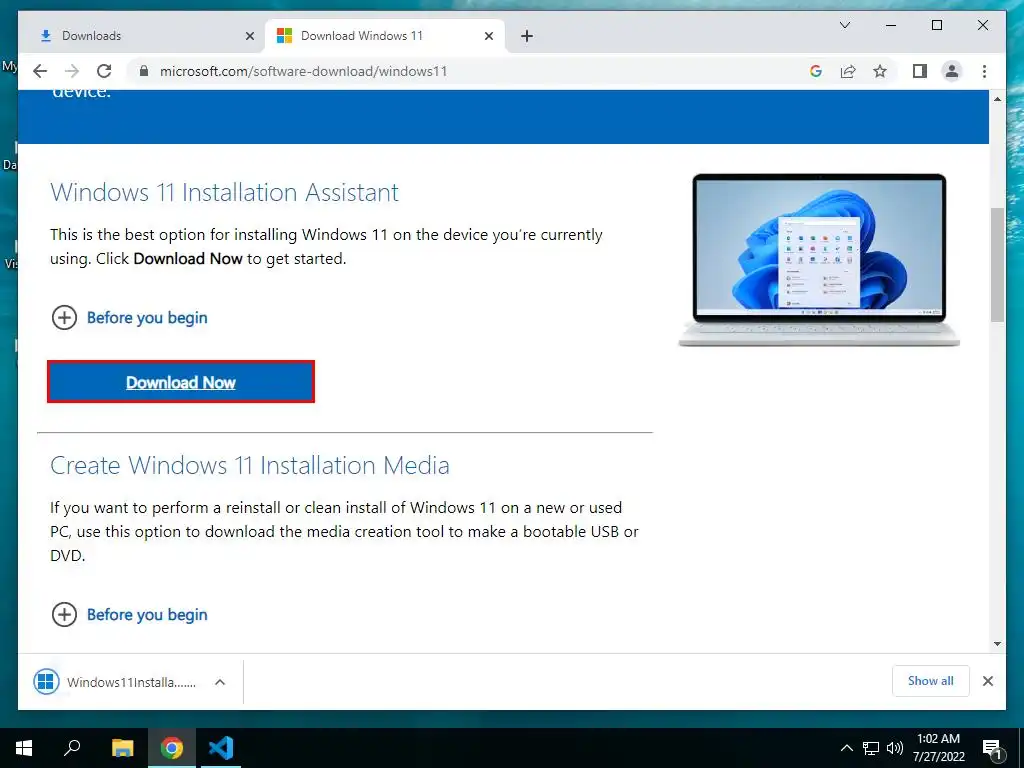Open the Chrome profile avatar
1024x768 pixels.
pyautogui.click(x=952, y=71)
